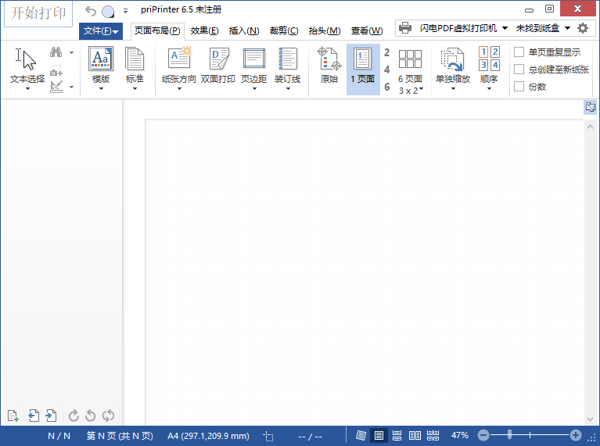Check the 份数 copies checkbox

tap(518, 87)
